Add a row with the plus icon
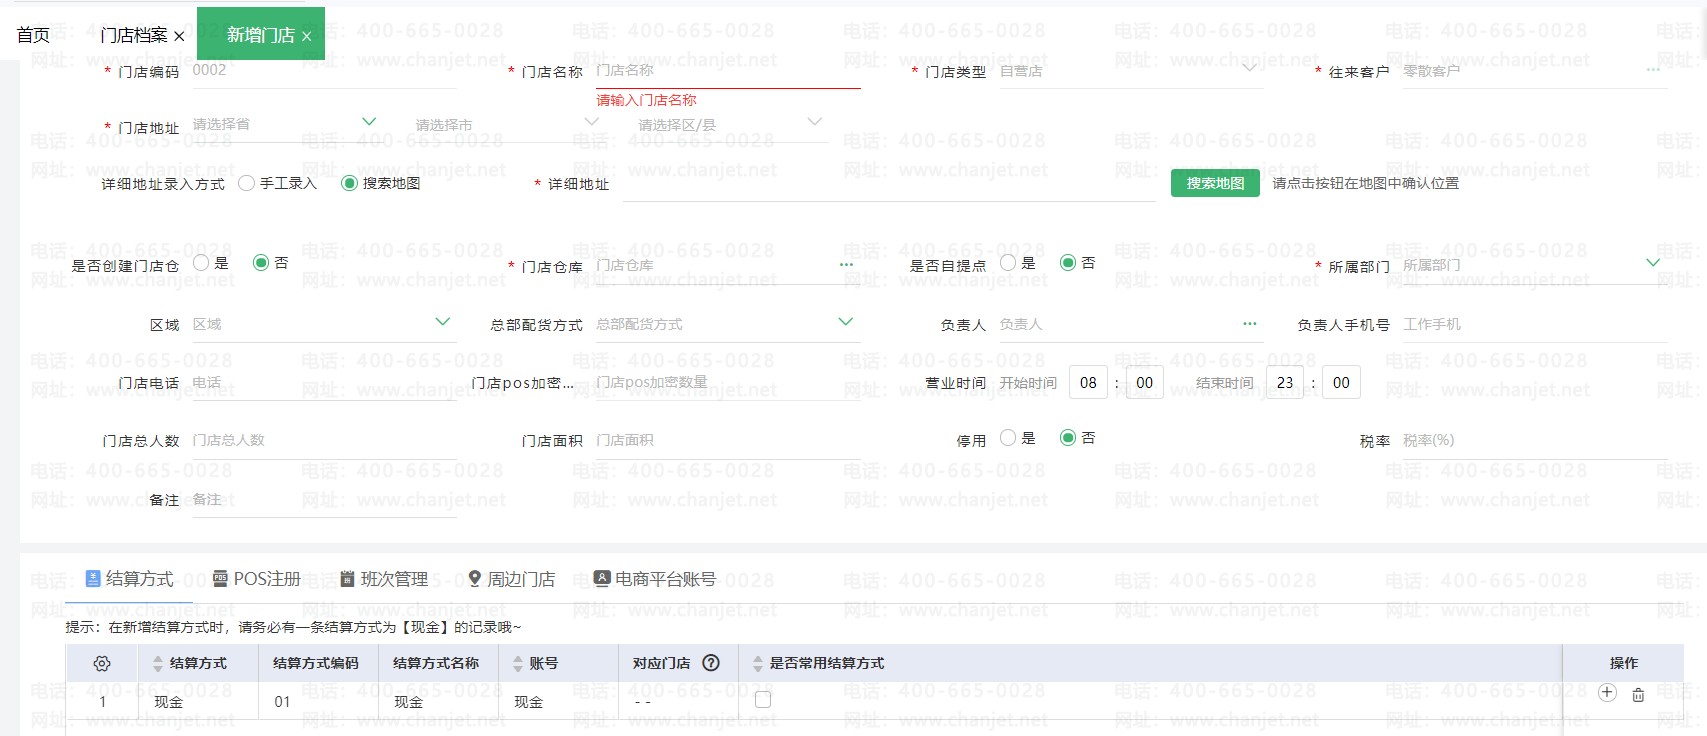 tap(1607, 692)
